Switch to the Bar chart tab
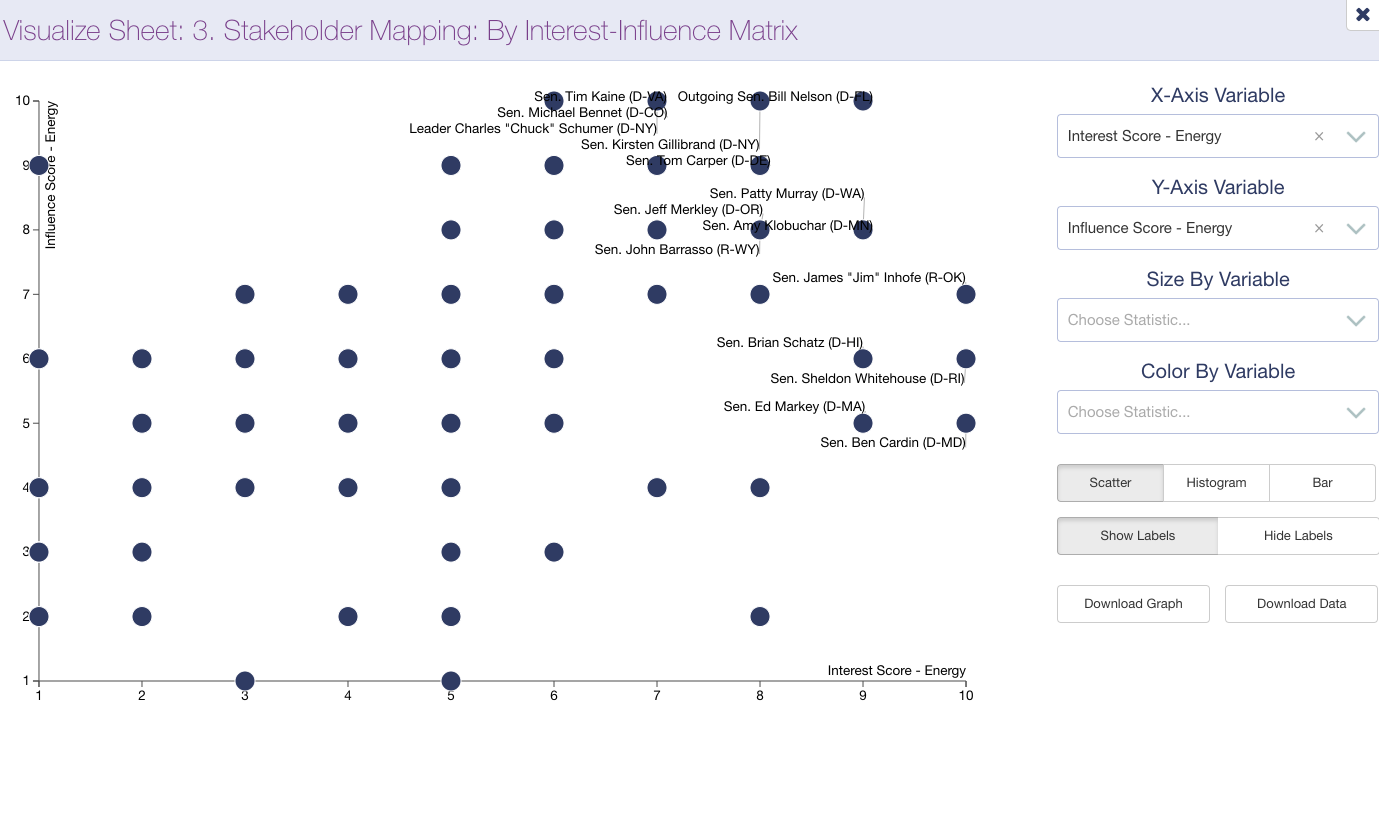Image resolution: width=1379 pixels, height=839 pixels. [x=1322, y=483]
